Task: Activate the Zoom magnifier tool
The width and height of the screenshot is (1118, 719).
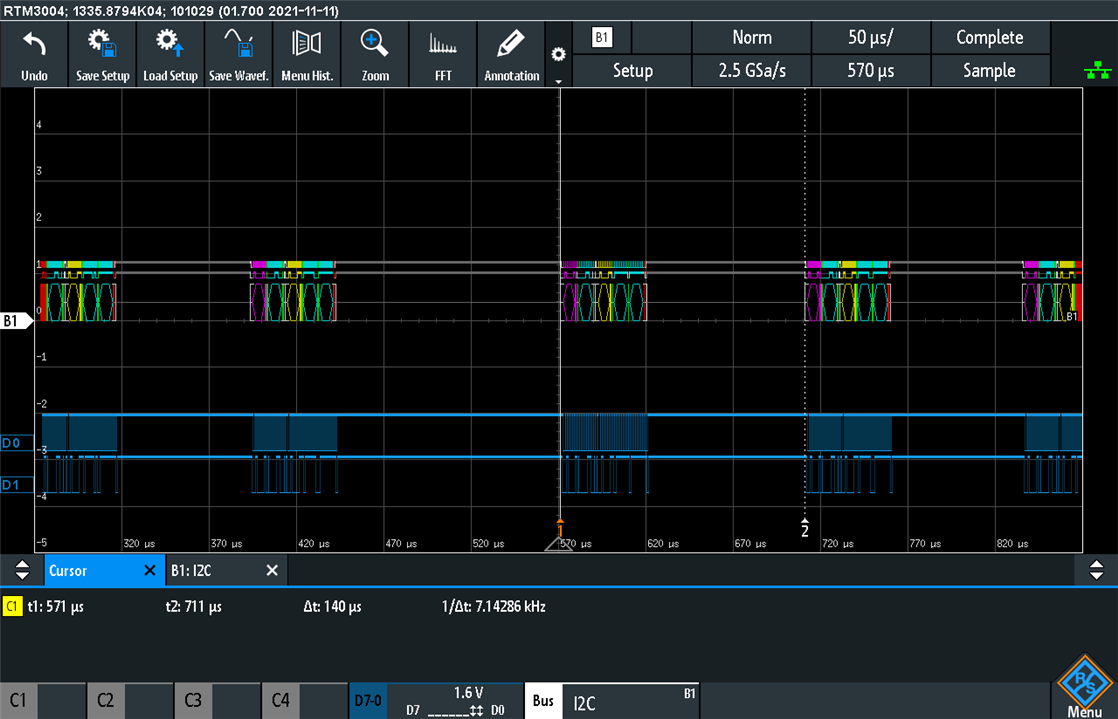Action: point(375,54)
